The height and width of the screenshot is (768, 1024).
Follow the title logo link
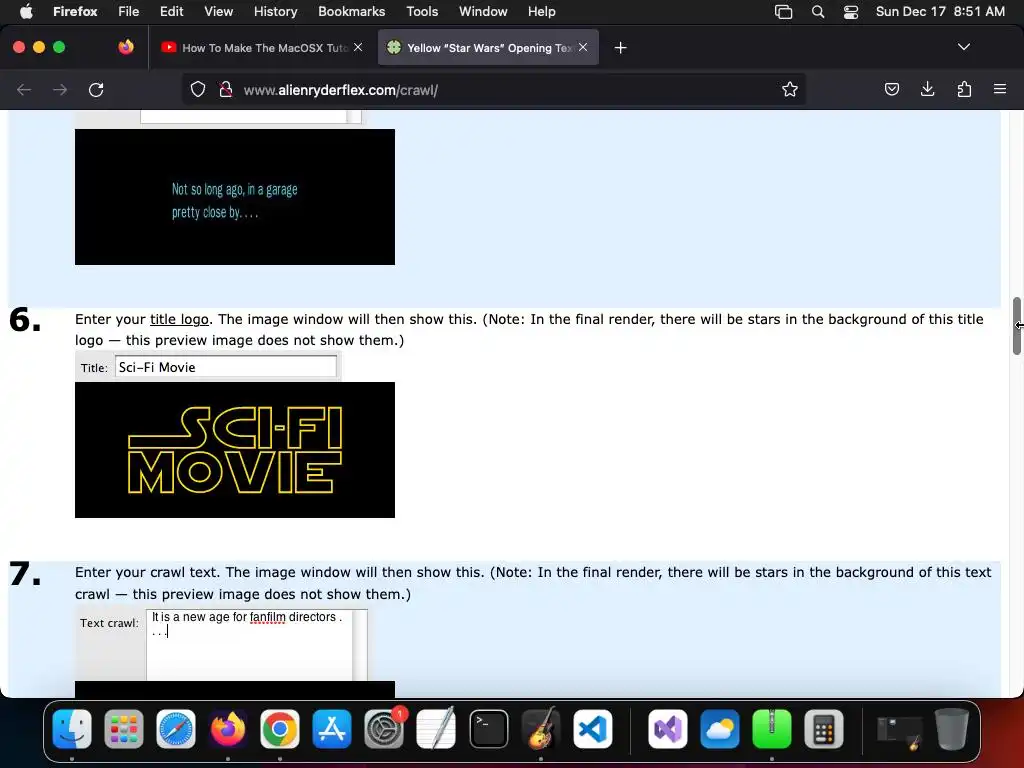pos(179,319)
